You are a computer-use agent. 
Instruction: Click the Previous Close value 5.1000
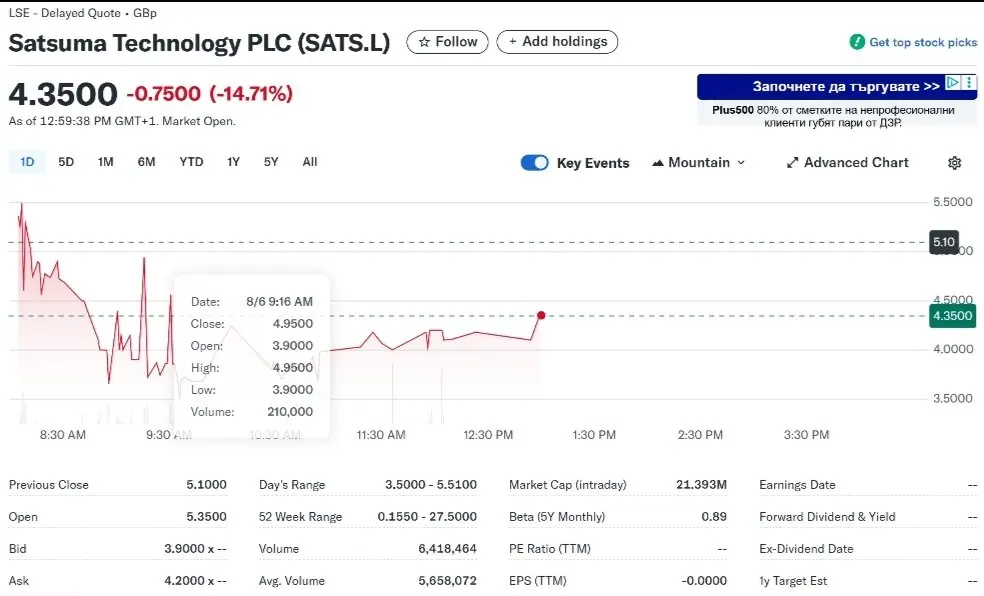click(x=206, y=484)
